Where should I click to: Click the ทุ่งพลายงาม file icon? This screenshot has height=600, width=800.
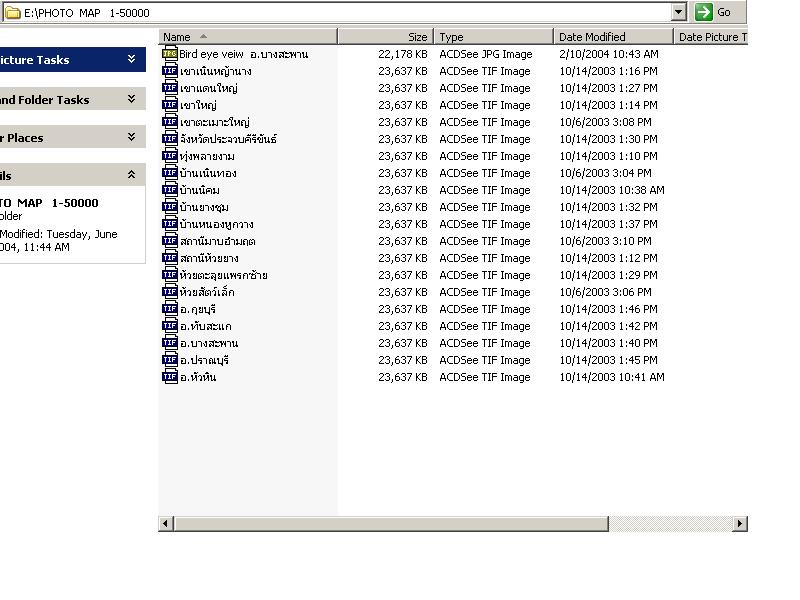[x=170, y=156]
